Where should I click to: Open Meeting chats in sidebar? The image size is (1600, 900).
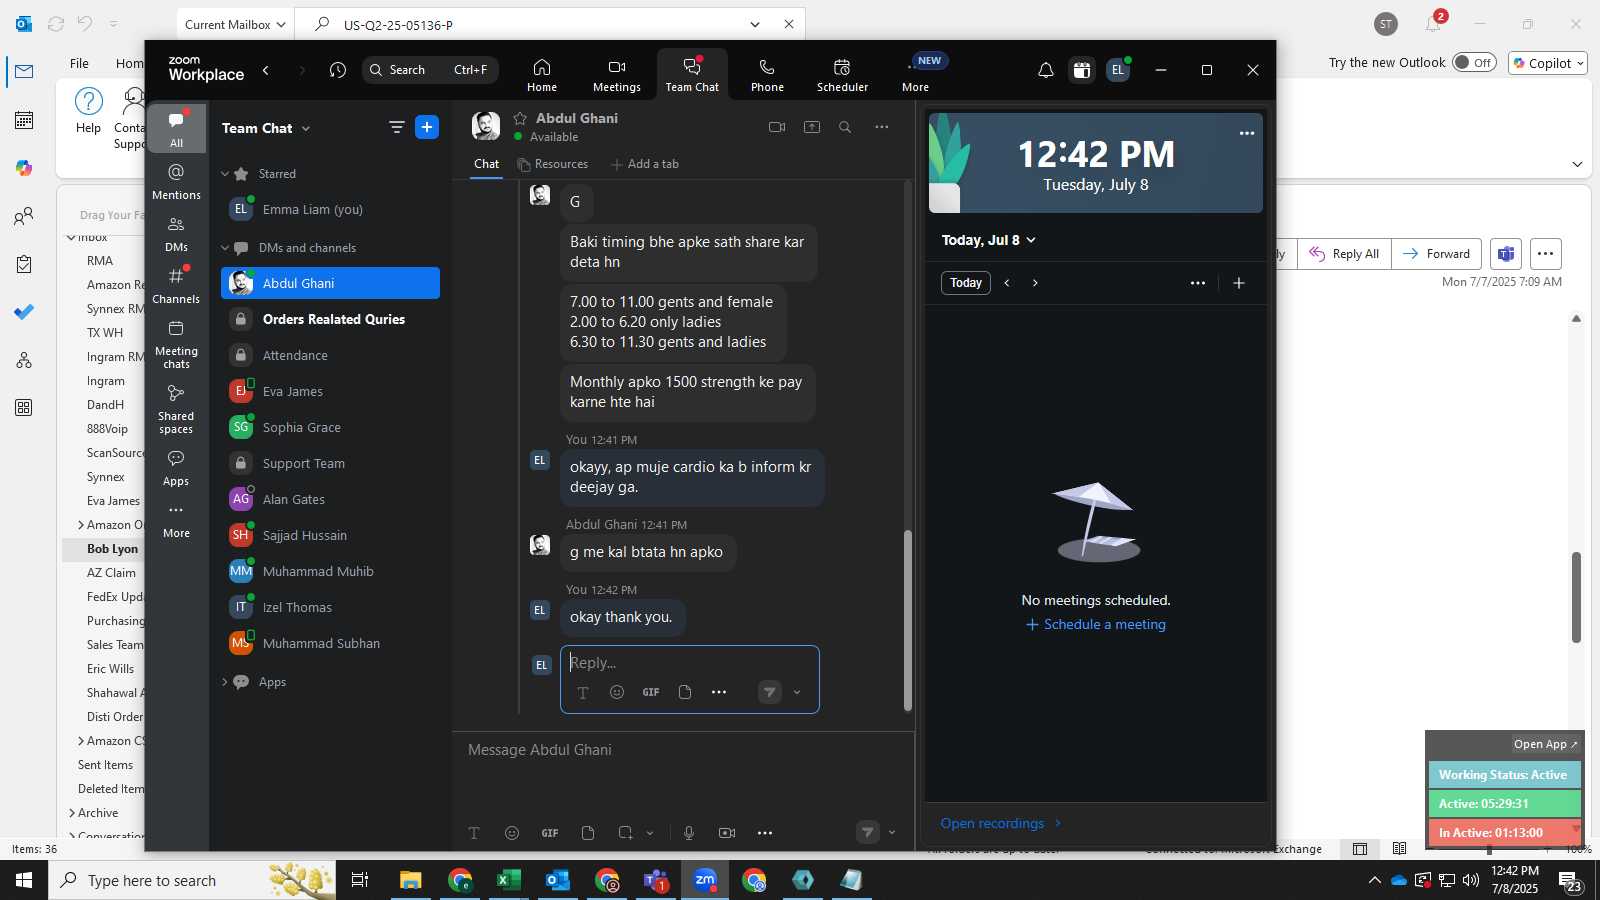point(176,344)
